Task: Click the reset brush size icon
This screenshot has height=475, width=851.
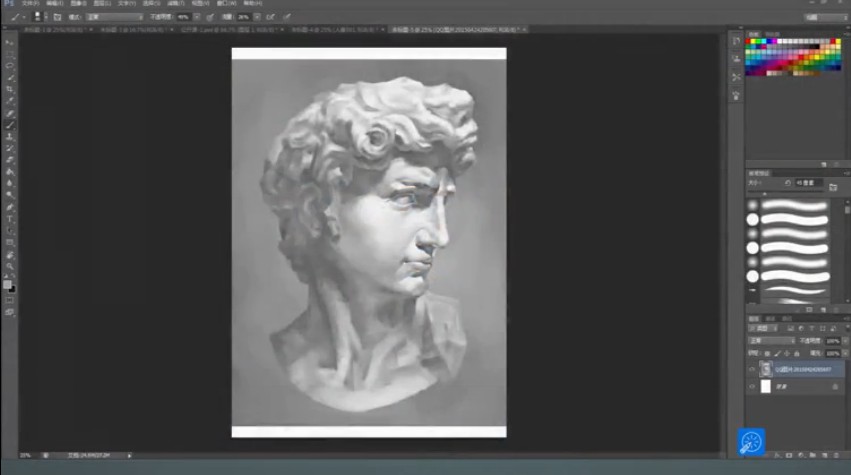Action: click(788, 183)
